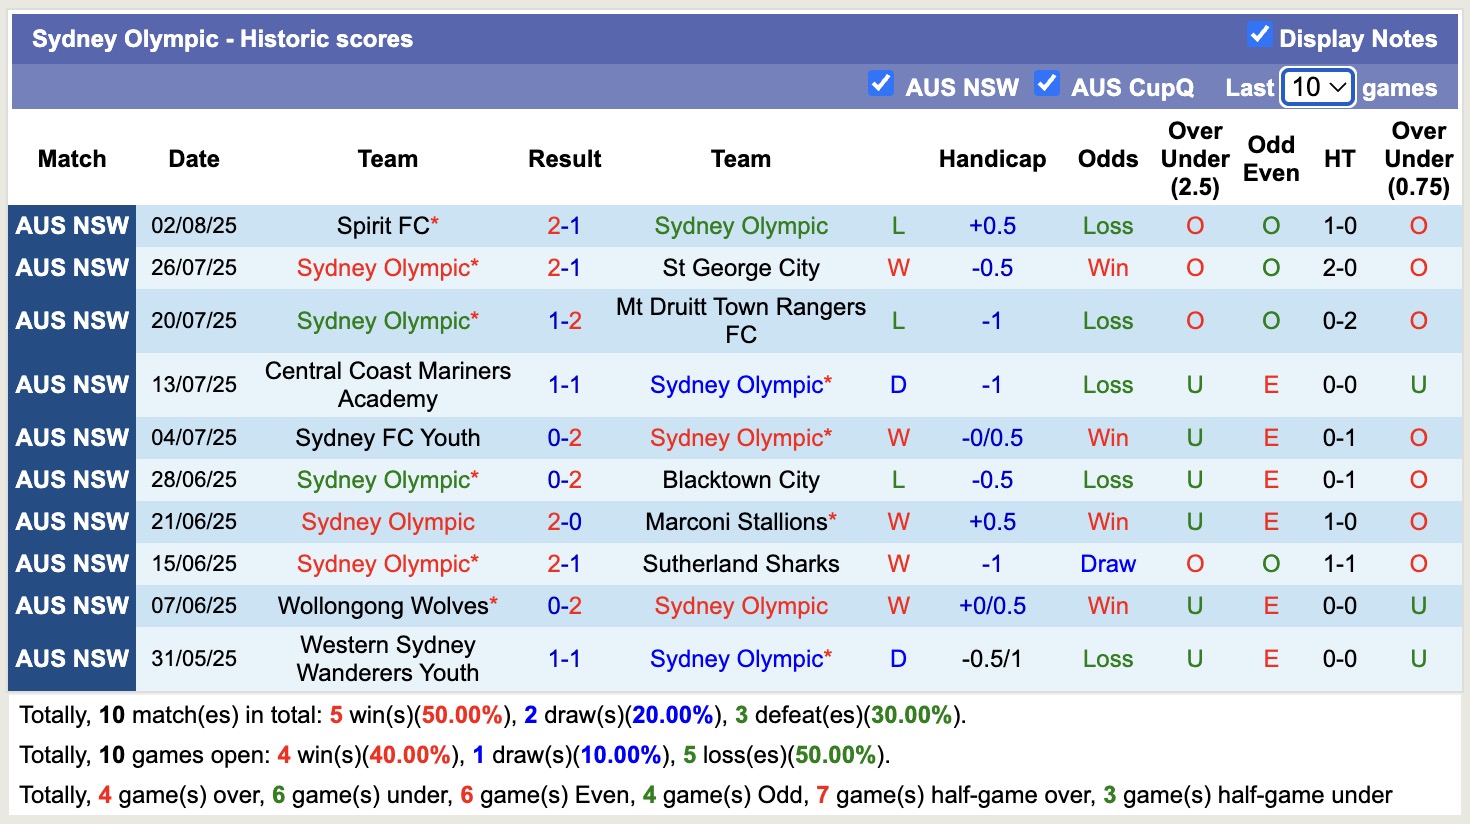1470x824 pixels.
Task: Click the 2-1 result of the 26/07/25 match
Action: point(564,268)
